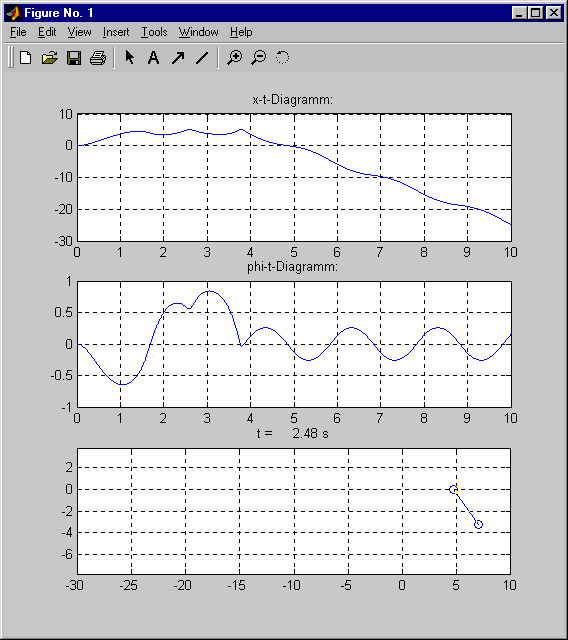
Task: Print the figure via printer icon
Action: [98, 58]
